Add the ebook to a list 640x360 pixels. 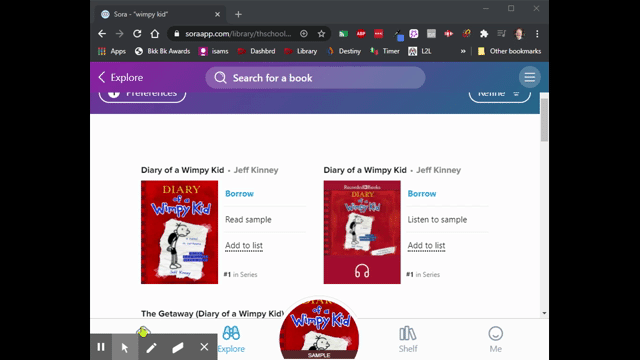coord(244,246)
